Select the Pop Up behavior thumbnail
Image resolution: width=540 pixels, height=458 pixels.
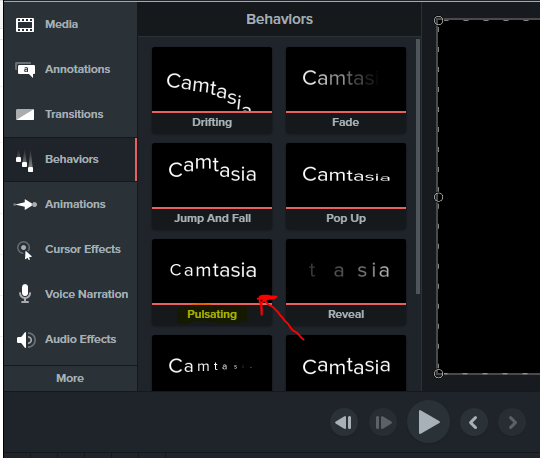click(346, 175)
